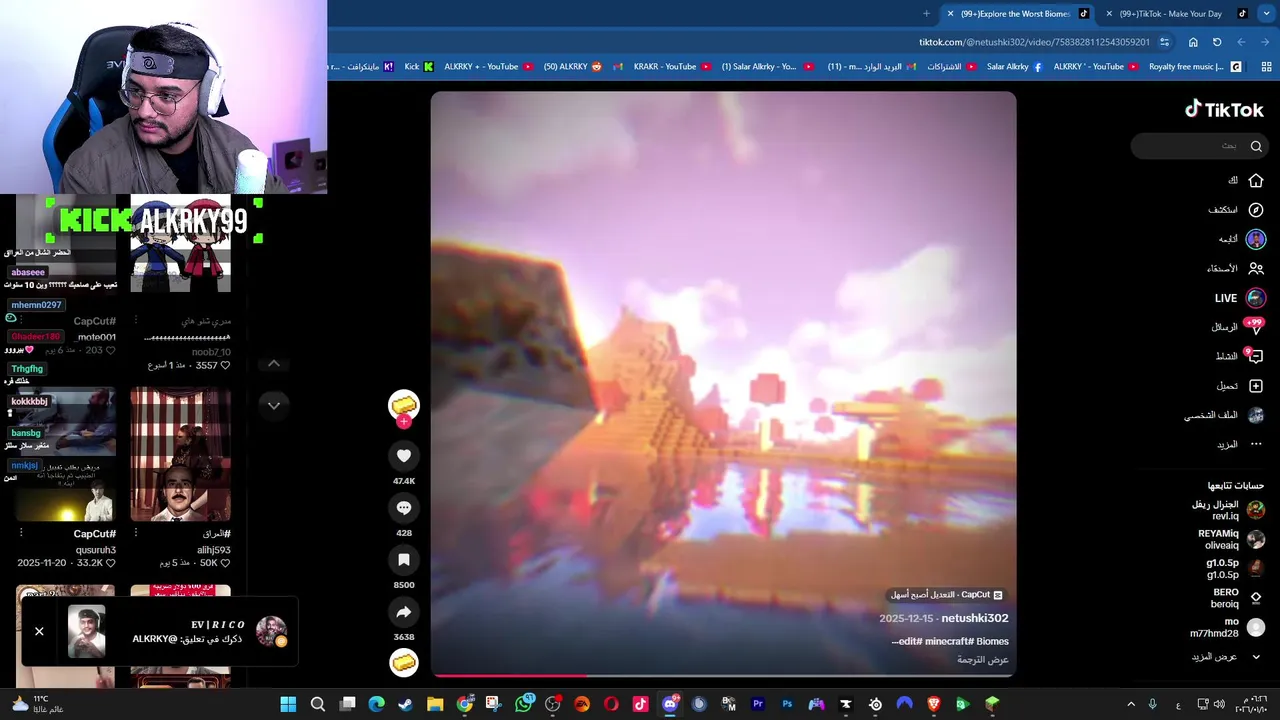Open the Kick bookmark
Viewport: 1280px width, 720px height.
pyautogui.click(x=419, y=67)
